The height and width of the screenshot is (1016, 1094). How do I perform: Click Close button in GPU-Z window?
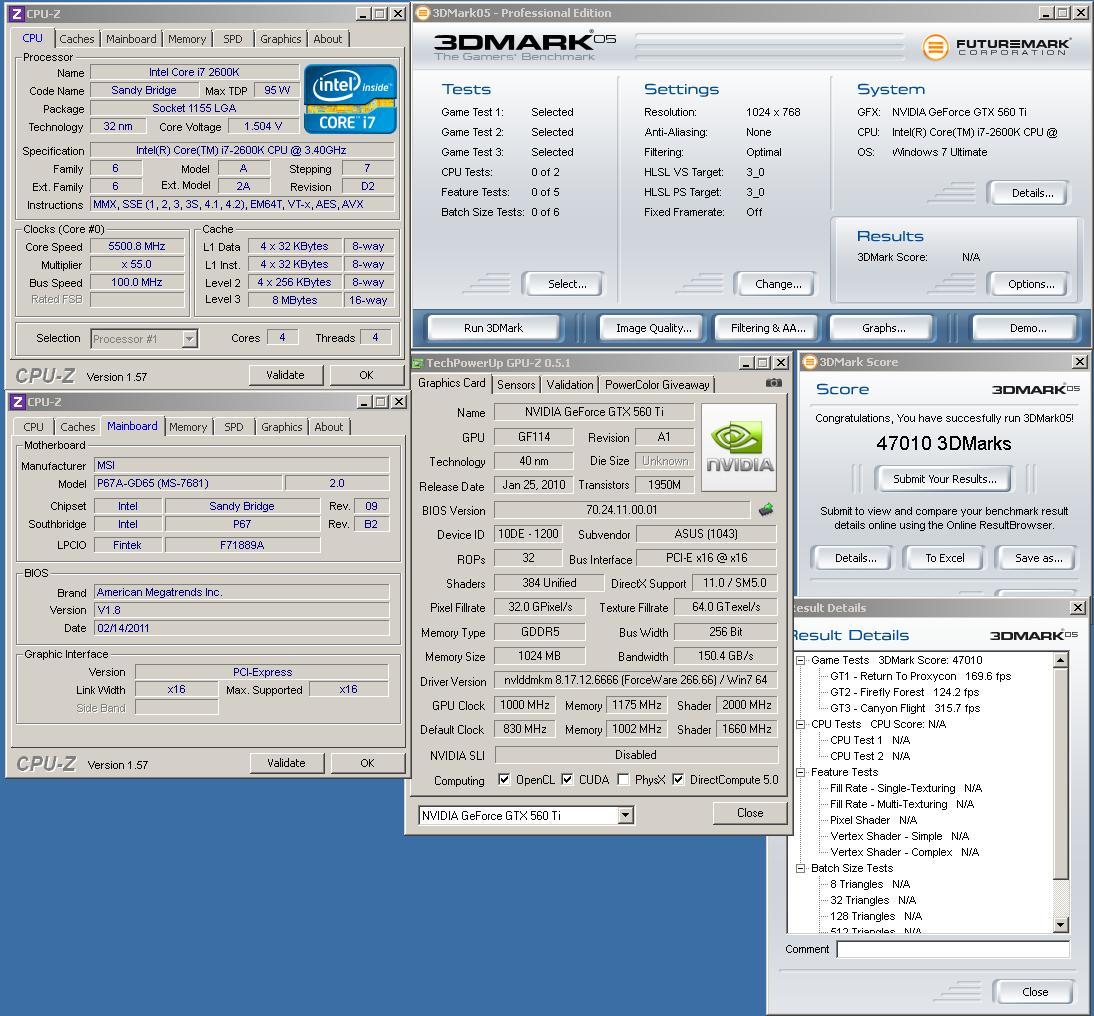click(x=749, y=813)
